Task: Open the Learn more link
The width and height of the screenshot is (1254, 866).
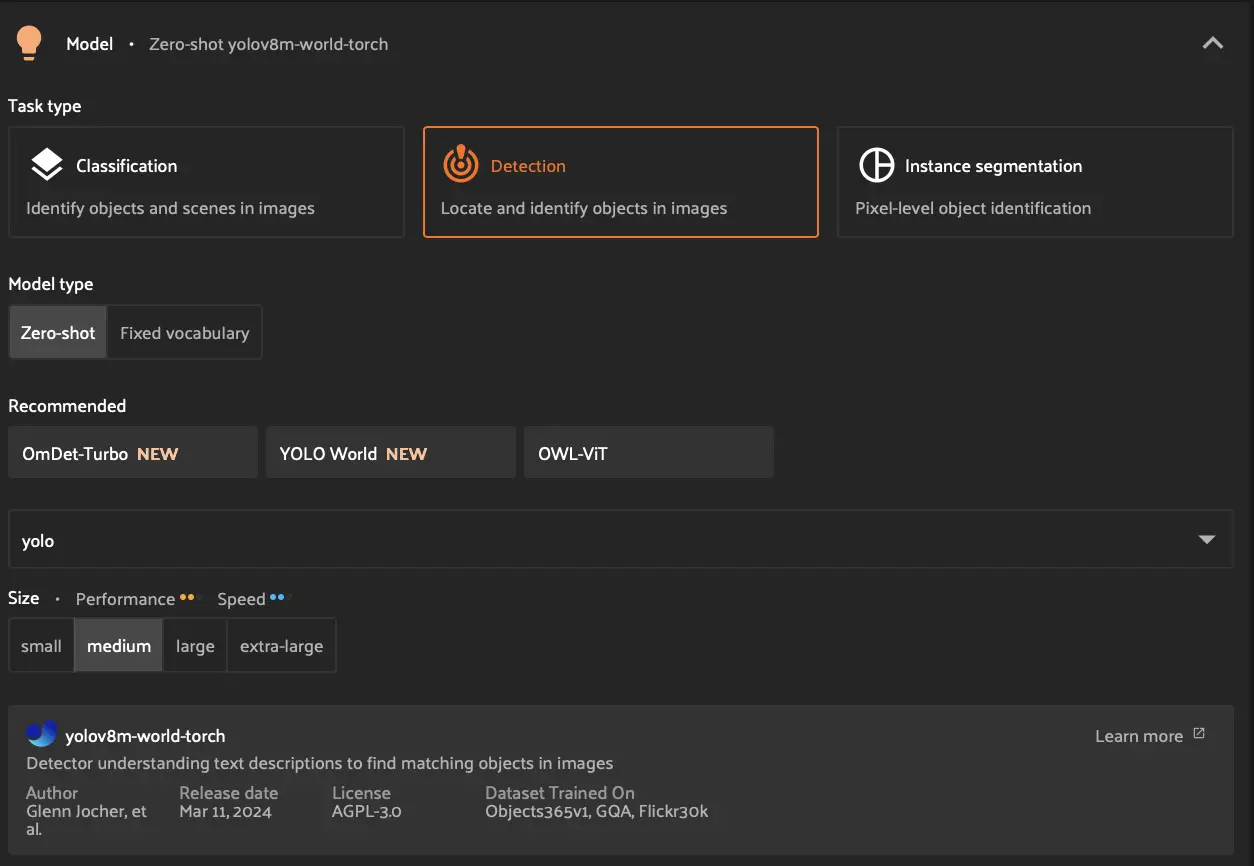Action: 1139,736
